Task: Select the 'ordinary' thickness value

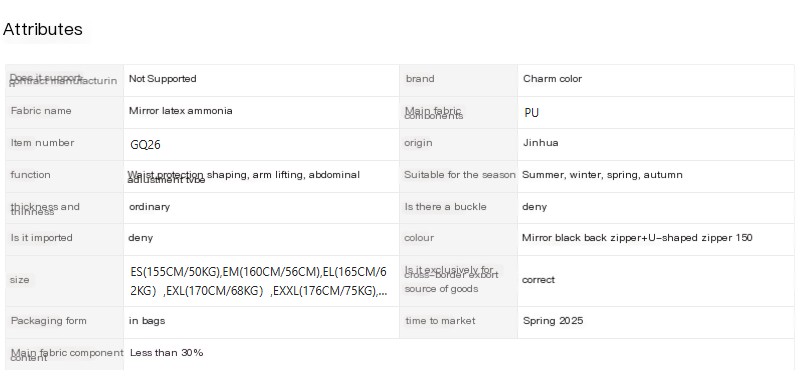Action: [x=149, y=207]
